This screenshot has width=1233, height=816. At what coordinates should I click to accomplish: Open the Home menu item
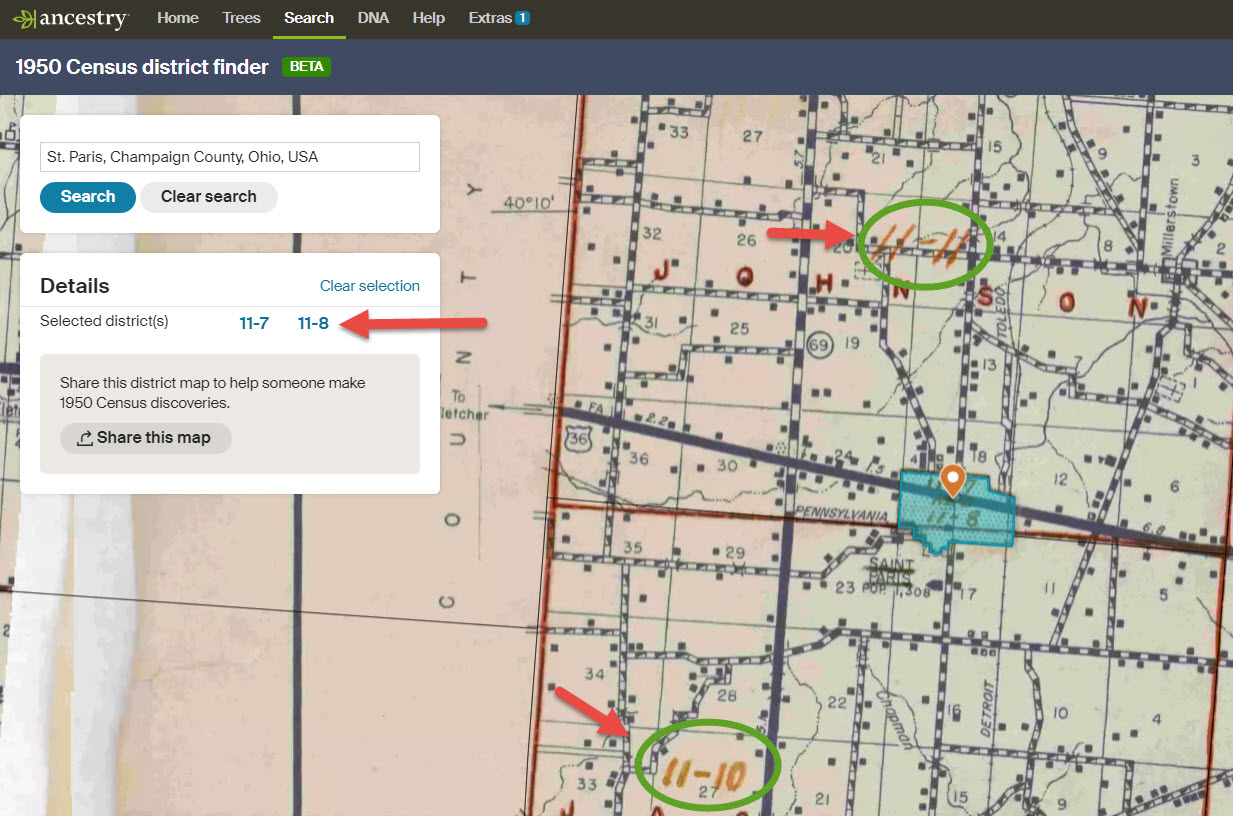(177, 17)
